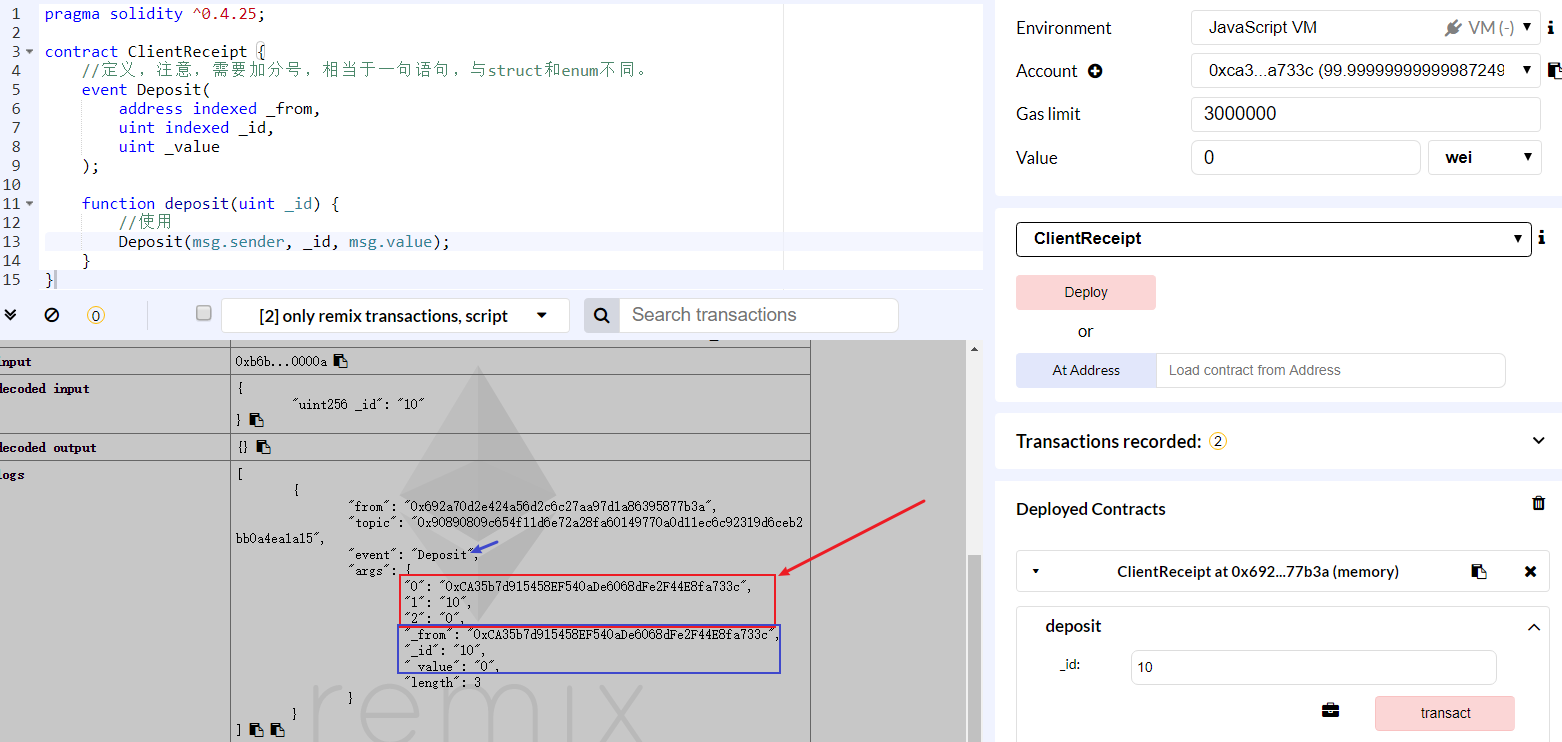Screen dimensions: 1562x742
Task: Copy the decoded input value
Action: tap(257, 420)
